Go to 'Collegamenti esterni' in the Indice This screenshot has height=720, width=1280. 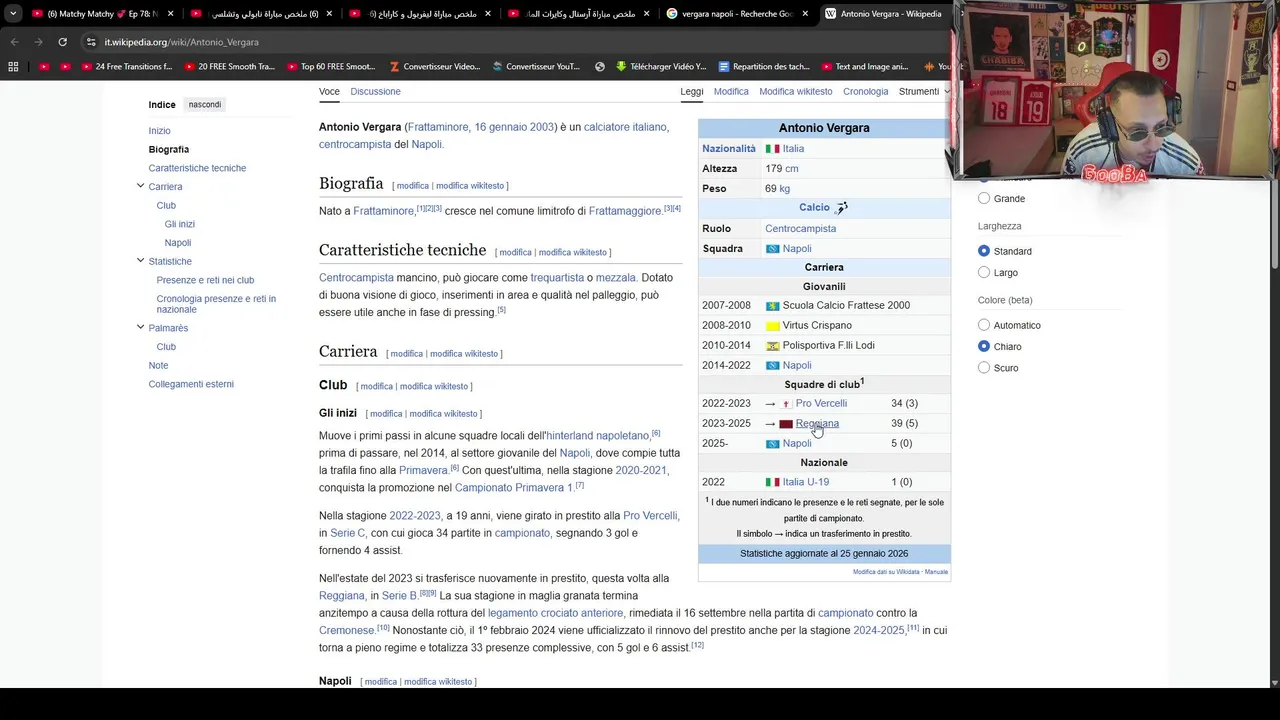coord(191,384)
